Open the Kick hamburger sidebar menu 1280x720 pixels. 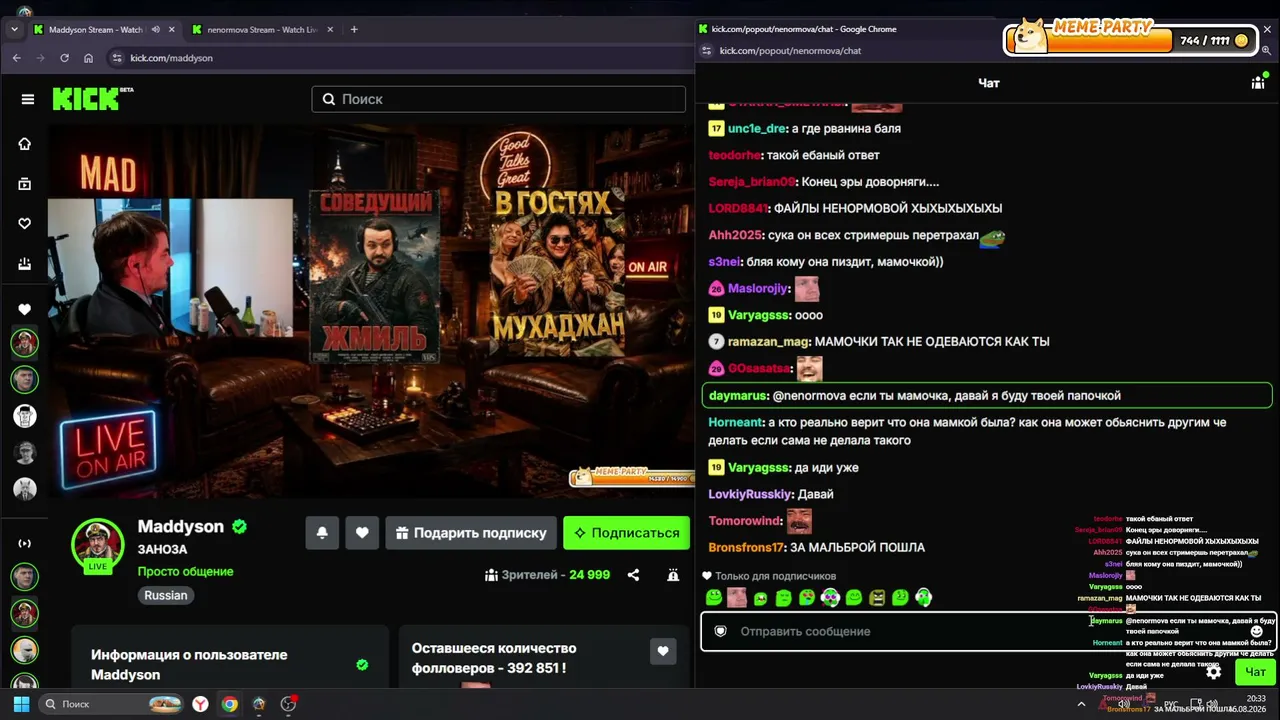tap(28, 99)
